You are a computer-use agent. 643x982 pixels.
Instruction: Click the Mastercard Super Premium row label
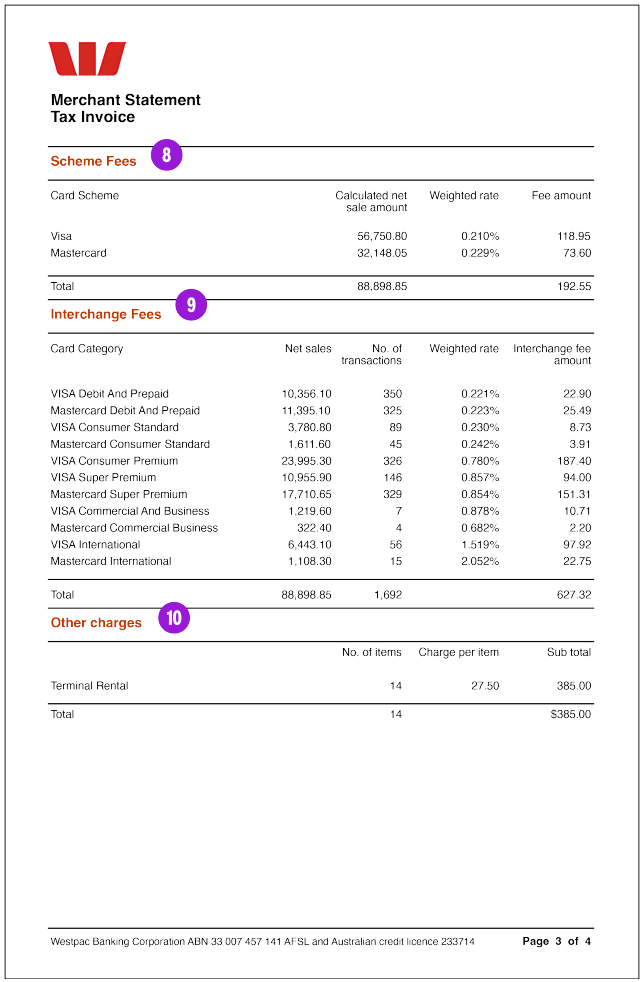(x=118, y=494)
